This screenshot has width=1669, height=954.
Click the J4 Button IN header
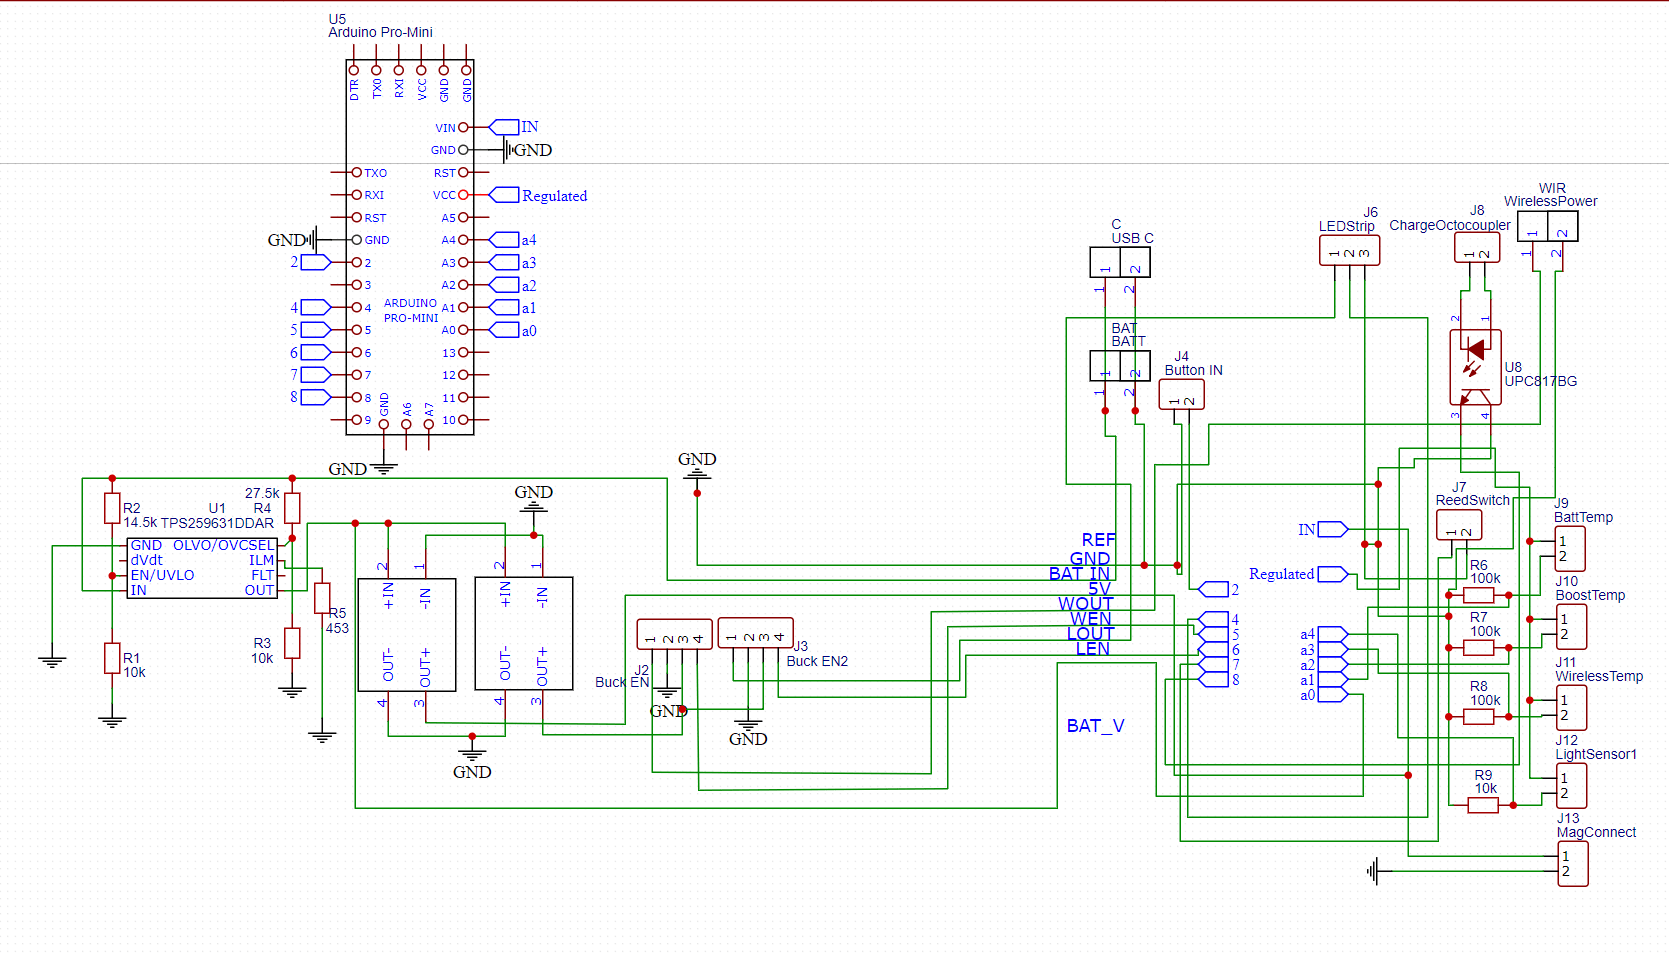tap(1181, 395)
